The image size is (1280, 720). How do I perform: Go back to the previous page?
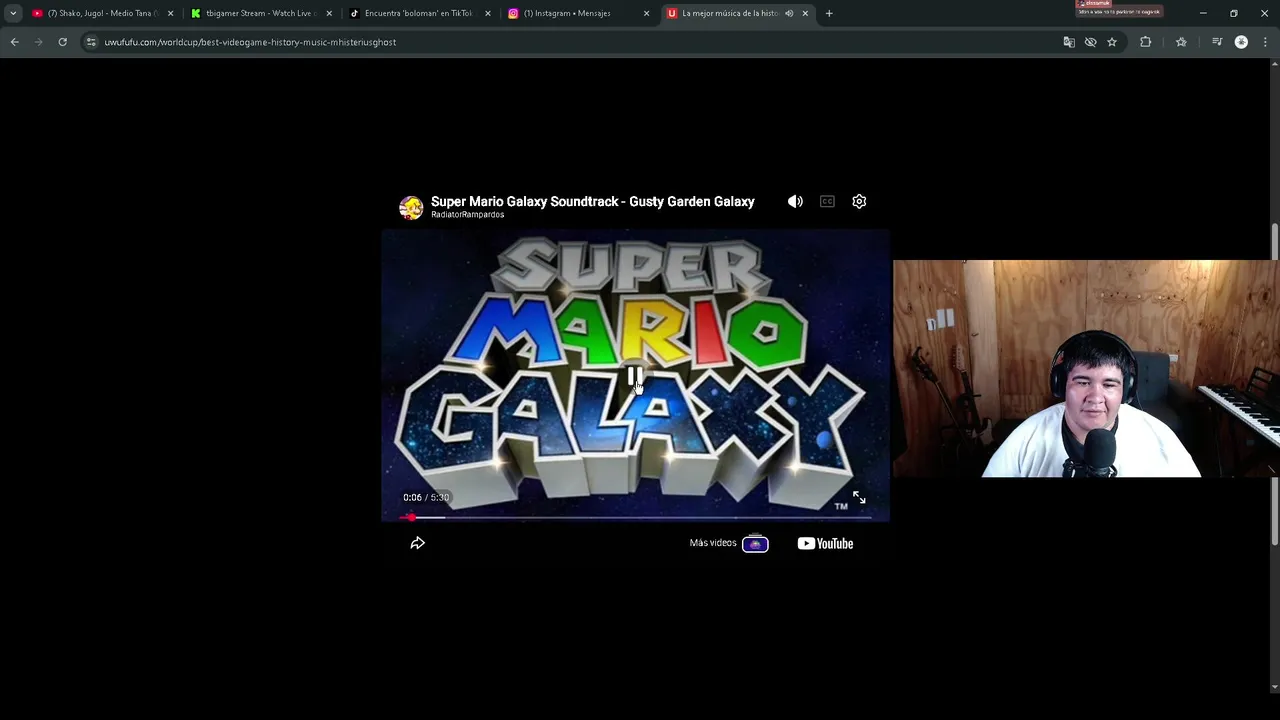pyautogui.click(x=15, y=42)
